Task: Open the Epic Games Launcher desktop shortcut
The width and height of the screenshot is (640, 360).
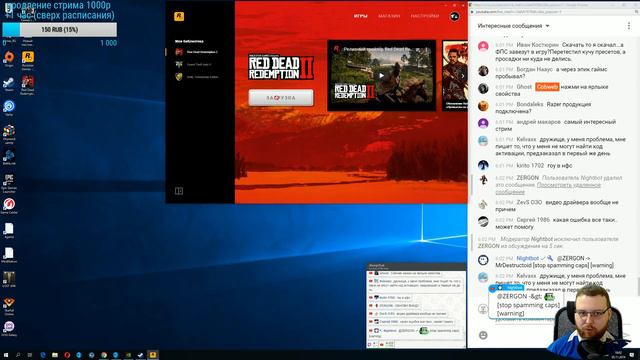Action: coord(9,183)
